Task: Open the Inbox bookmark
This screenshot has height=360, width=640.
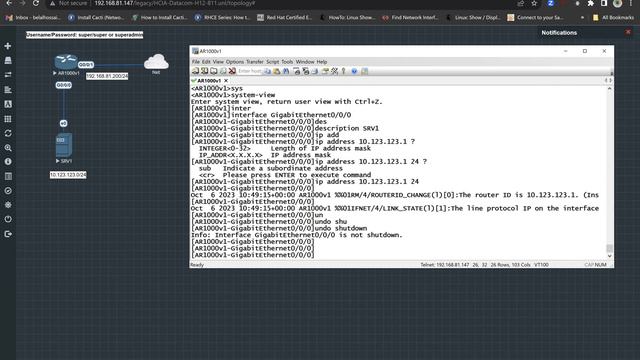Action: [33, 18]
